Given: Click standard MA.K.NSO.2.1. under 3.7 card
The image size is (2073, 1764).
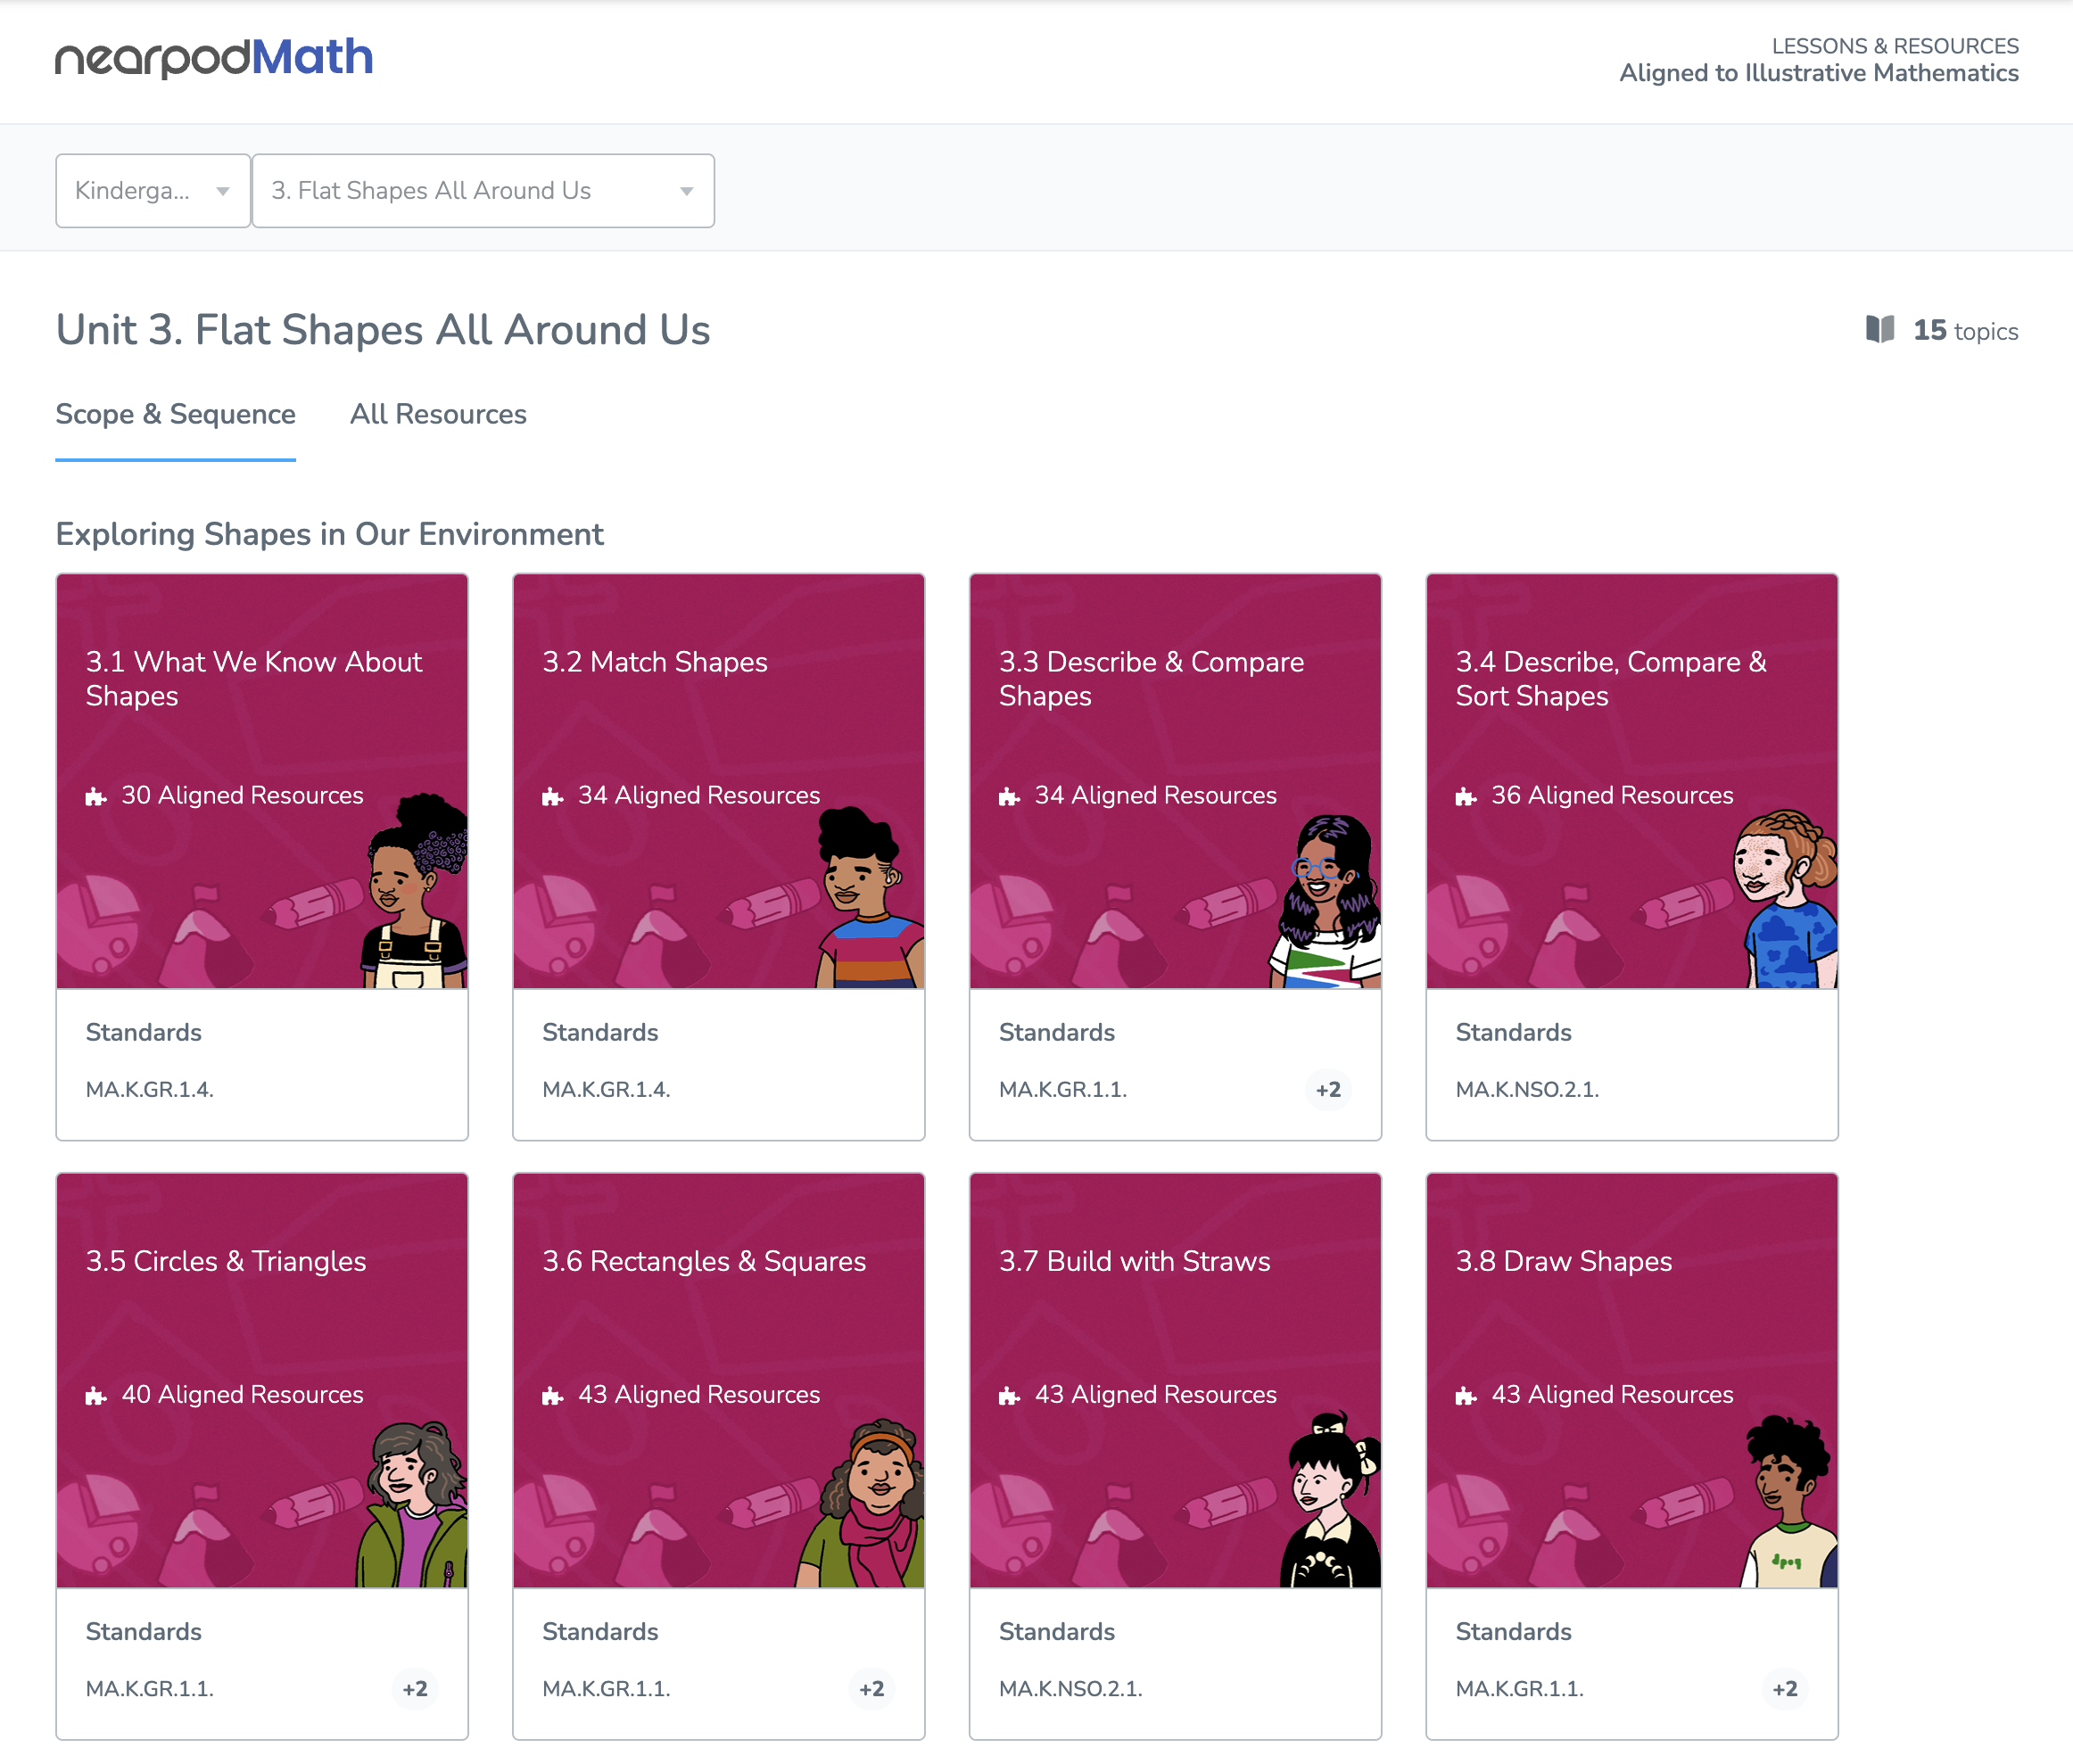Looking at the screenshot, I should click(1070, 1689).
